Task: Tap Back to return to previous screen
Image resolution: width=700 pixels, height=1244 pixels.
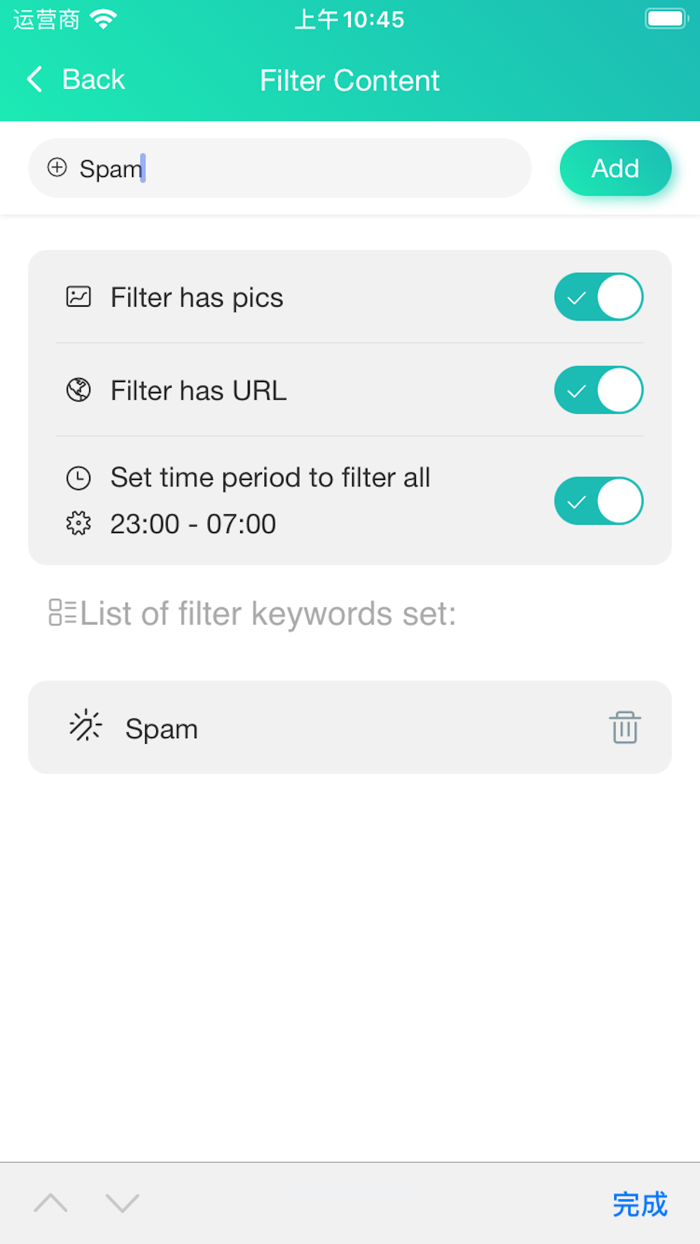Action: 75,79
